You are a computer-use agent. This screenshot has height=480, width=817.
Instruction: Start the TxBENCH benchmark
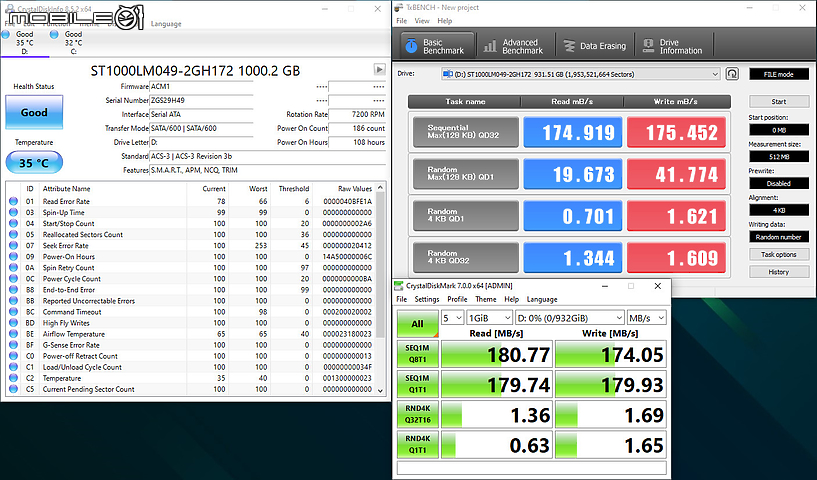[779, 102]
